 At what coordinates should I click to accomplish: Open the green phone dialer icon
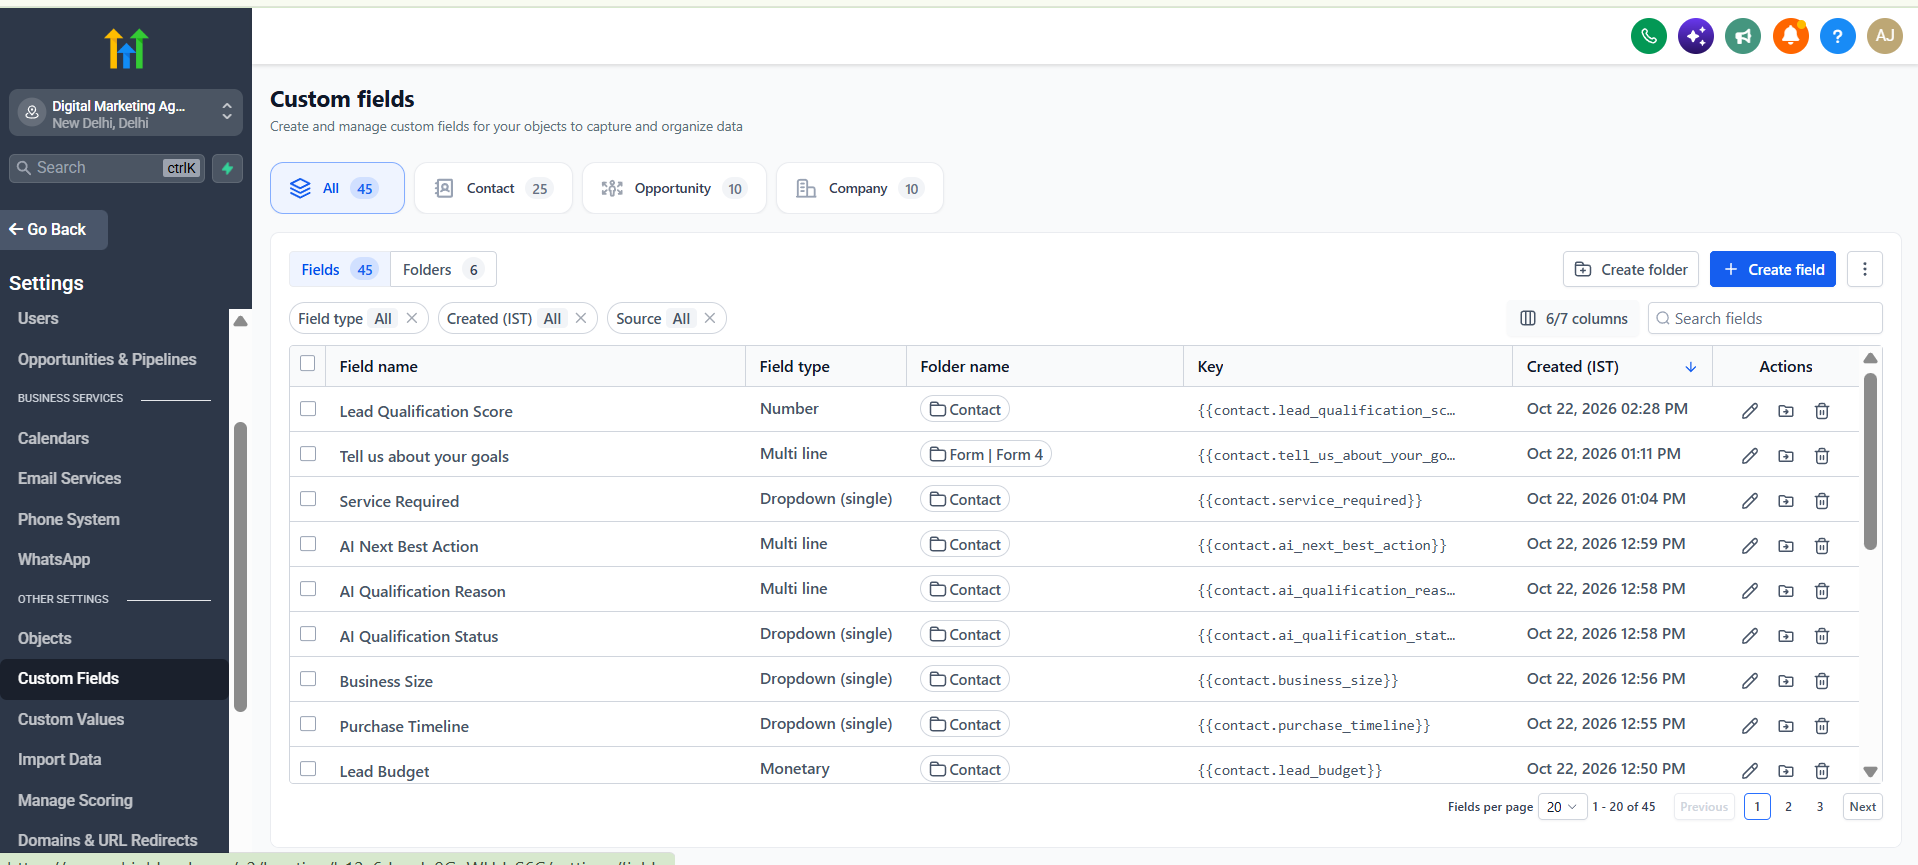[x=1649, y=37]
